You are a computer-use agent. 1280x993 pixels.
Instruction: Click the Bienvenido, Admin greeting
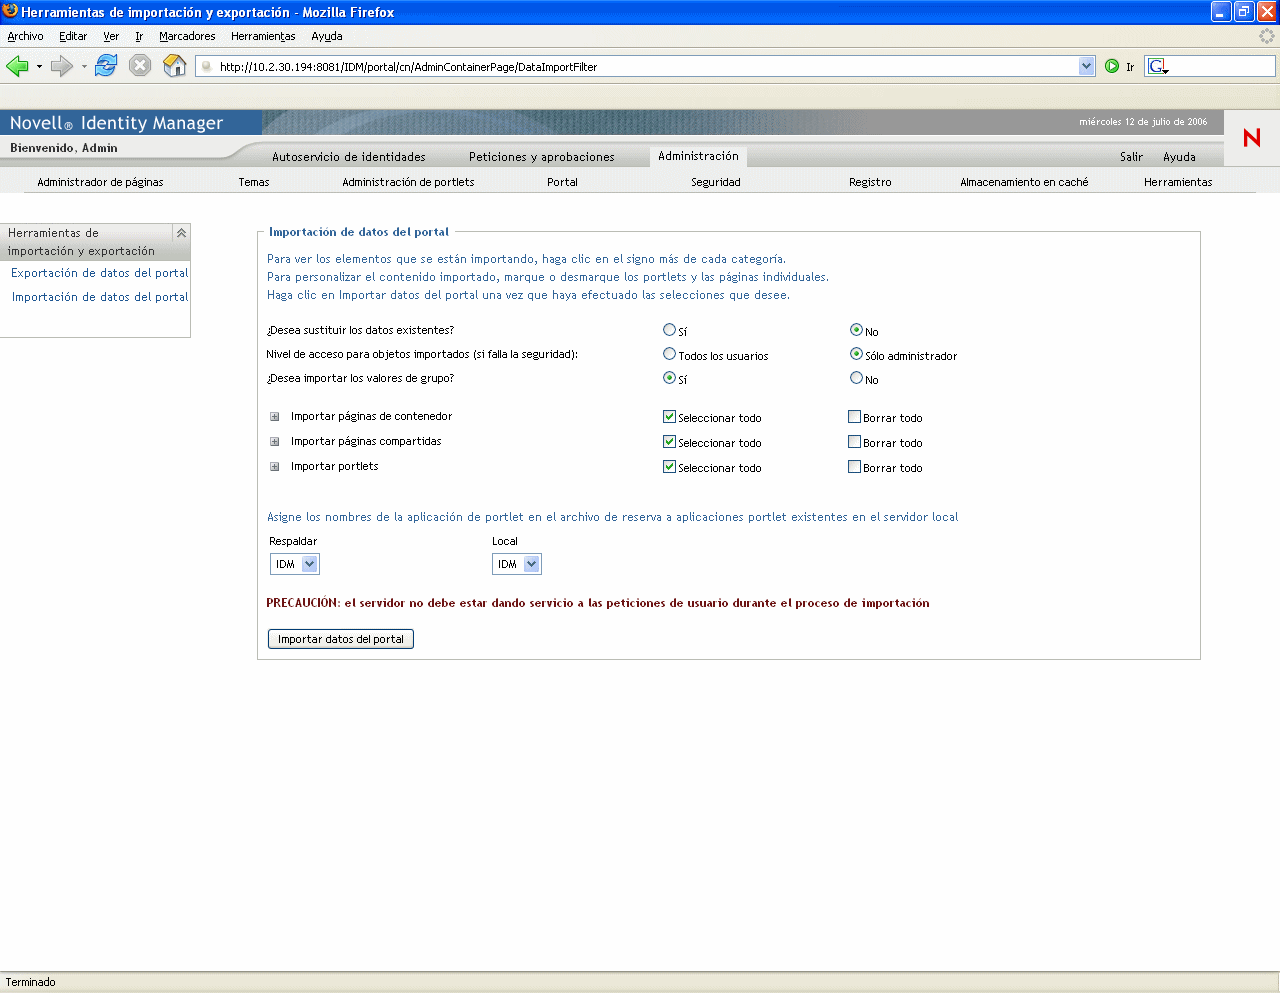tap(64, 148)
